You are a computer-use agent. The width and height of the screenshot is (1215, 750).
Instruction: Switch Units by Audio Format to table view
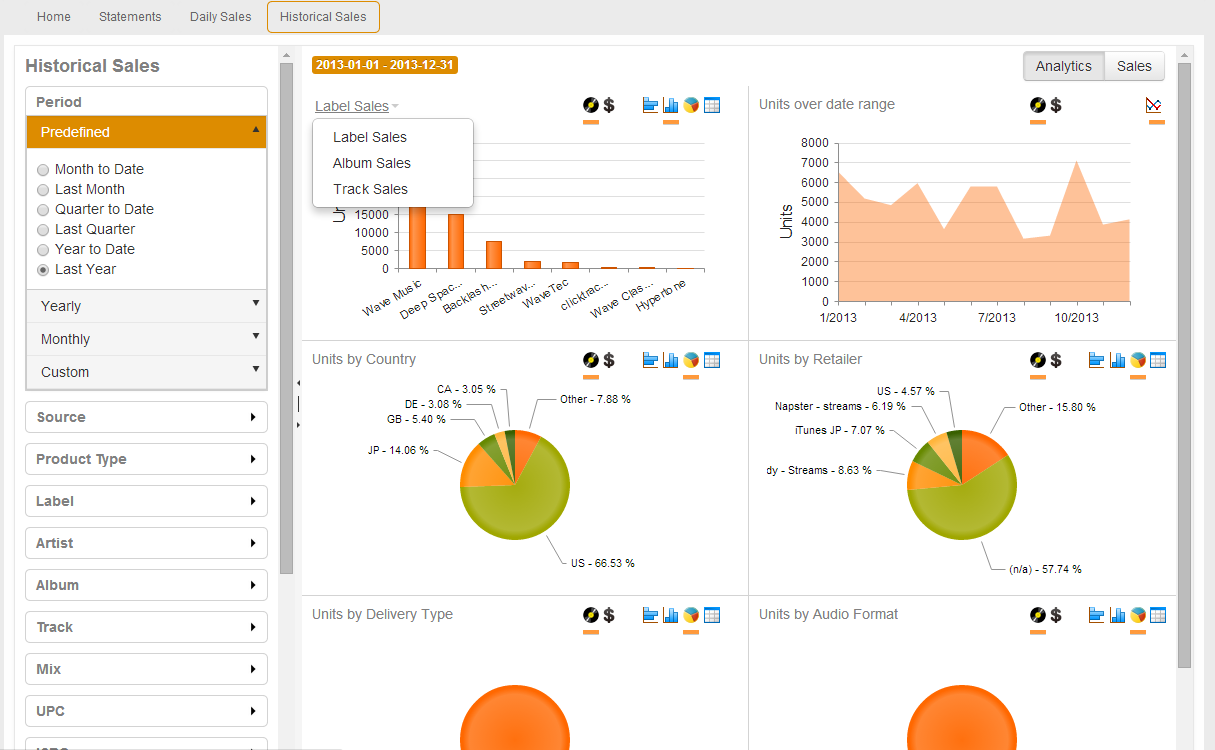(1158, 615)
